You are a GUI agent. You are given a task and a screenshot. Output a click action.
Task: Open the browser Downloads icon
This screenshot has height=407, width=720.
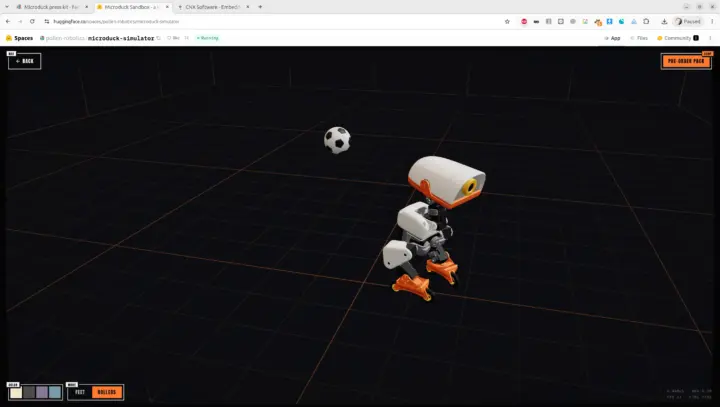pos(664,22)
